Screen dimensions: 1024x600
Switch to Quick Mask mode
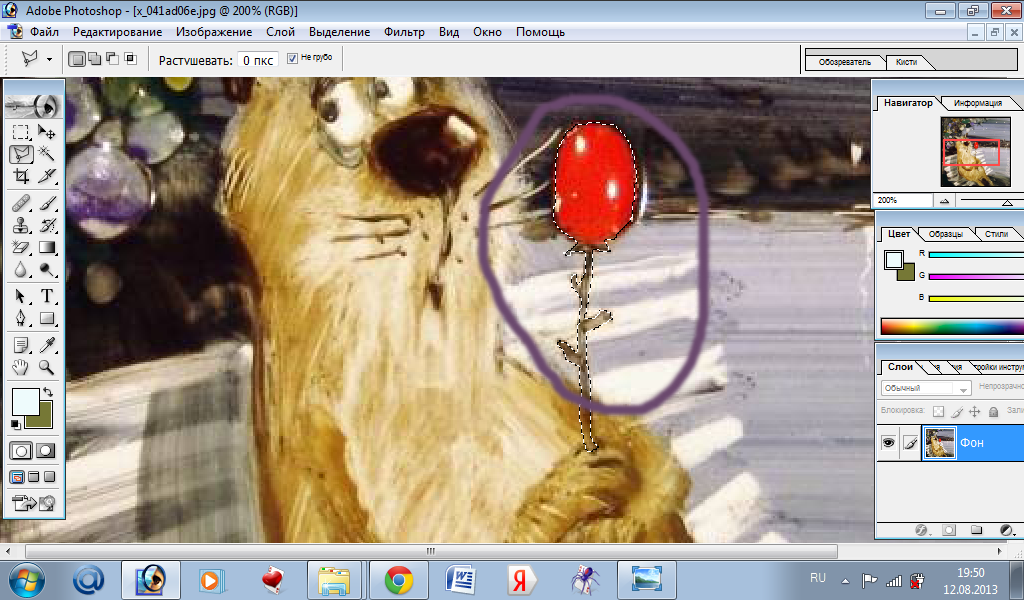pyautogui.click(x=46, y=451)
